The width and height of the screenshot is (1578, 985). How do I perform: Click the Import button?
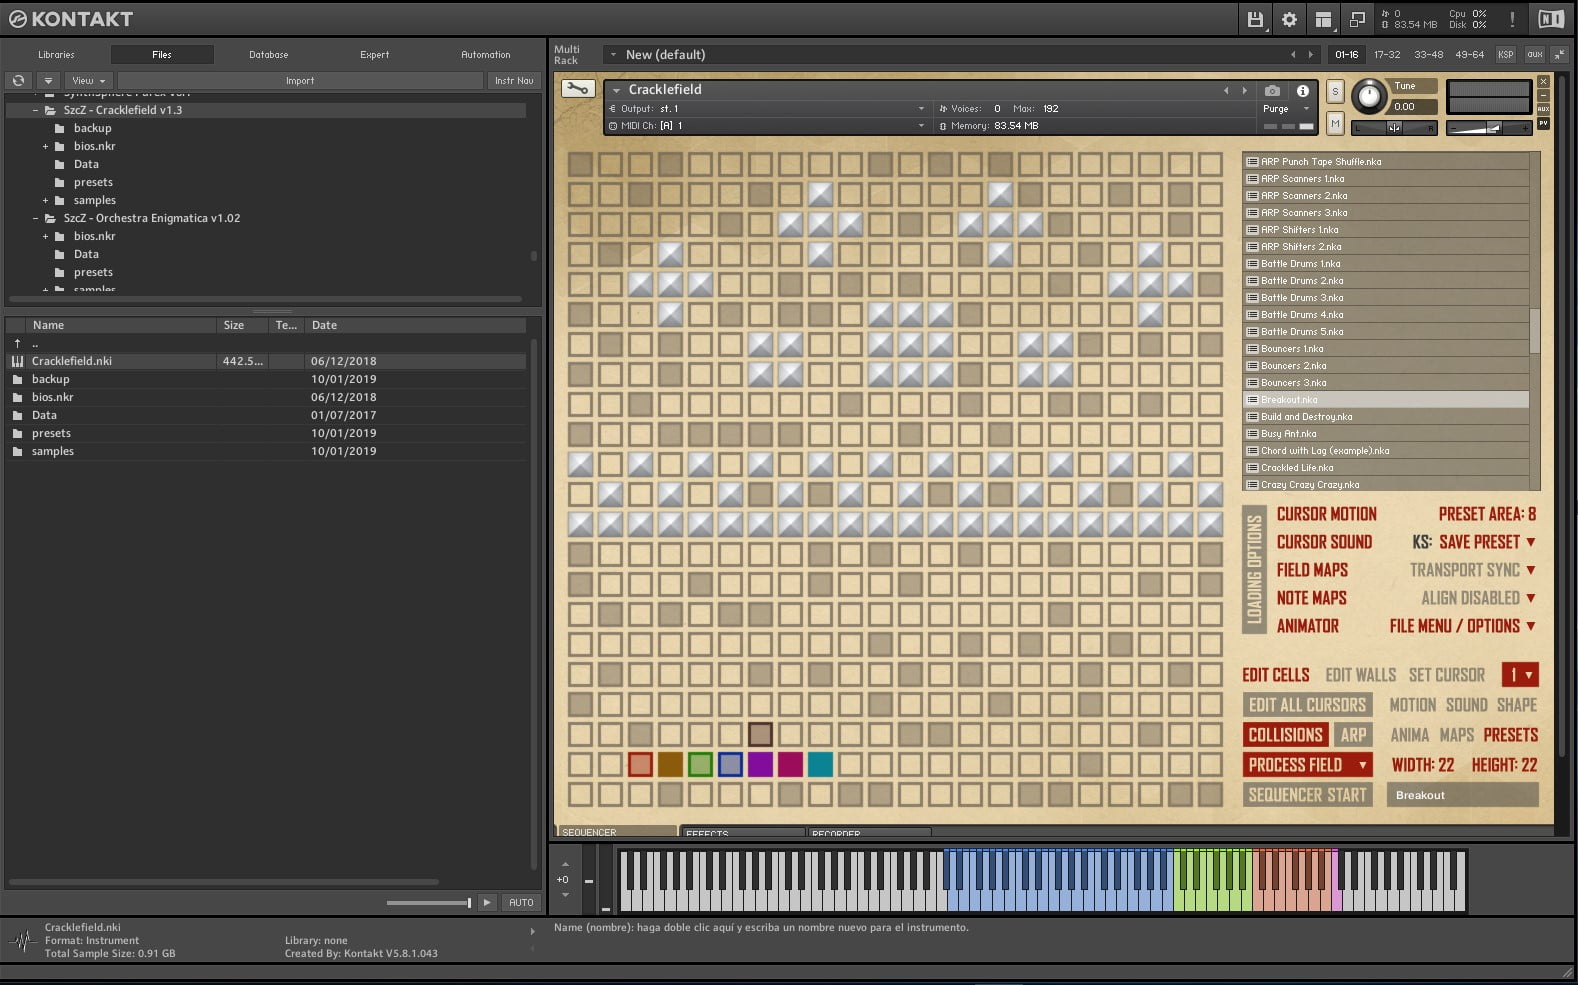click(300, 80)
